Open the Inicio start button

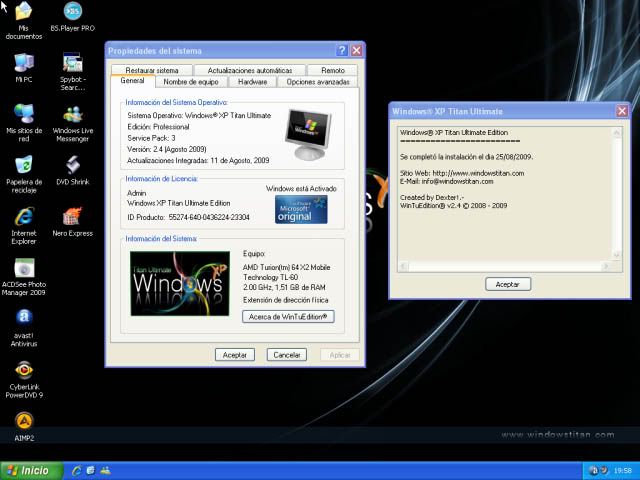coord(31,471)
